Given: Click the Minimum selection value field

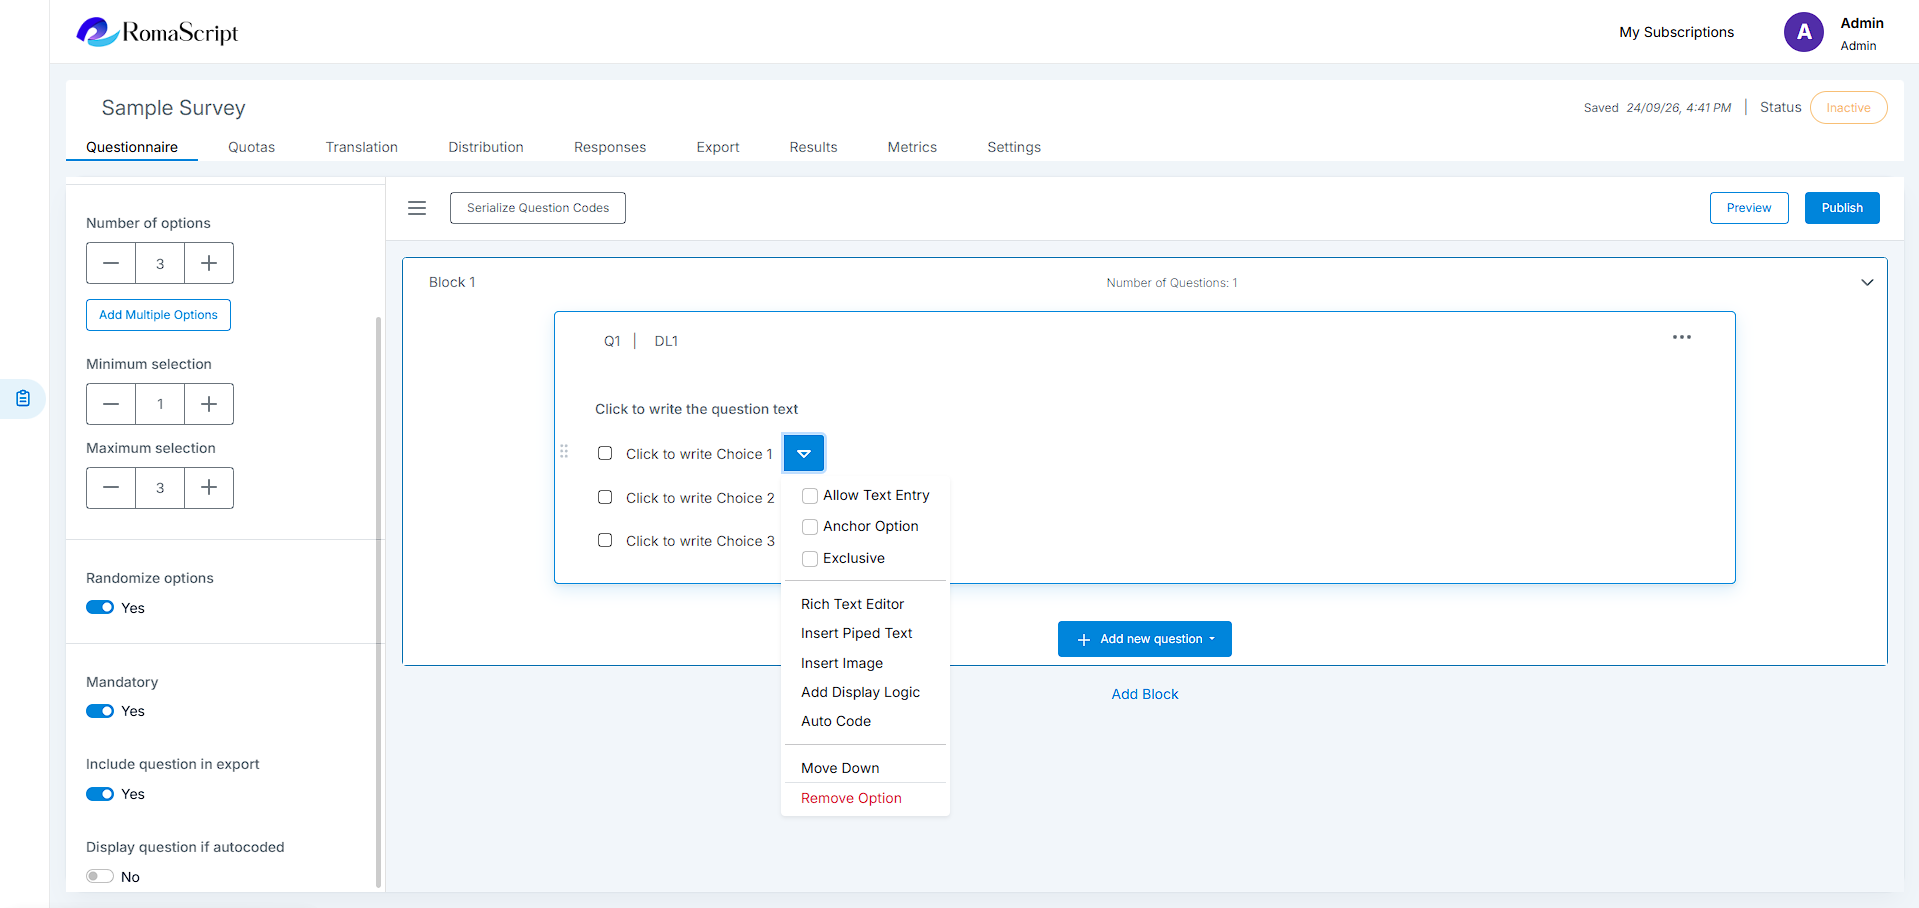Looking at the screenshot, I should pos(160,404).
